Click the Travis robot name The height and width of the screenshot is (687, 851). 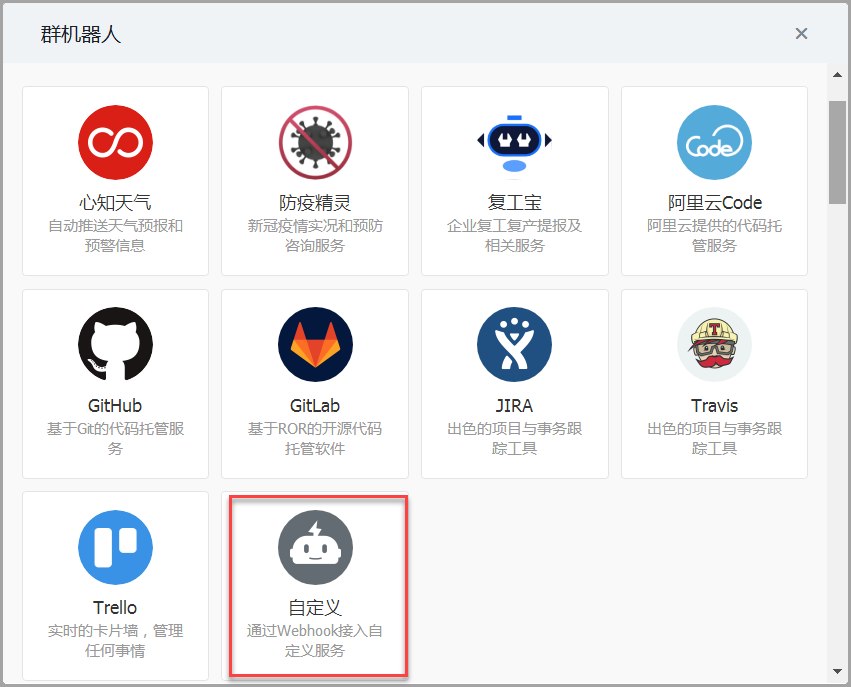(714, 405)
